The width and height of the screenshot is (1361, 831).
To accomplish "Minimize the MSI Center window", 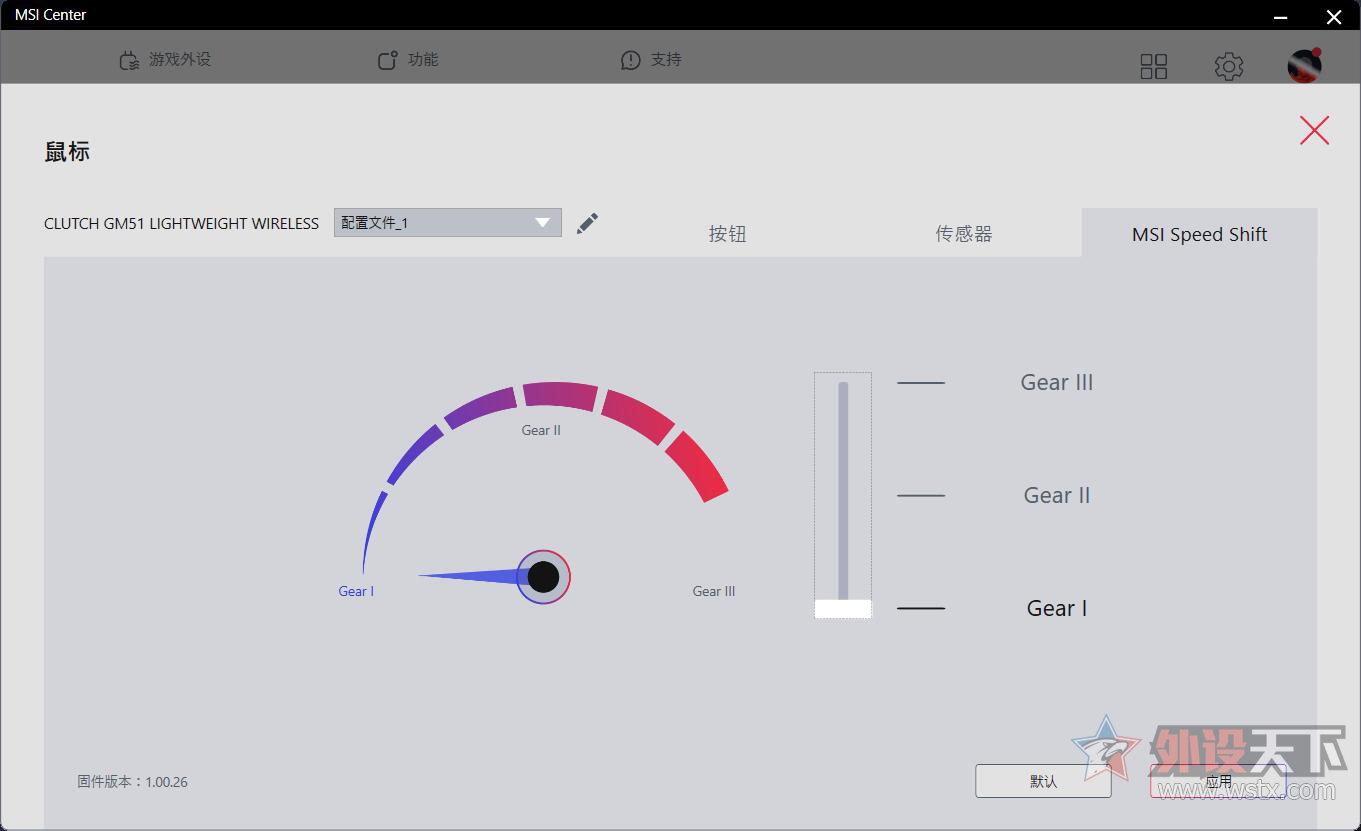I will 1283,16.
